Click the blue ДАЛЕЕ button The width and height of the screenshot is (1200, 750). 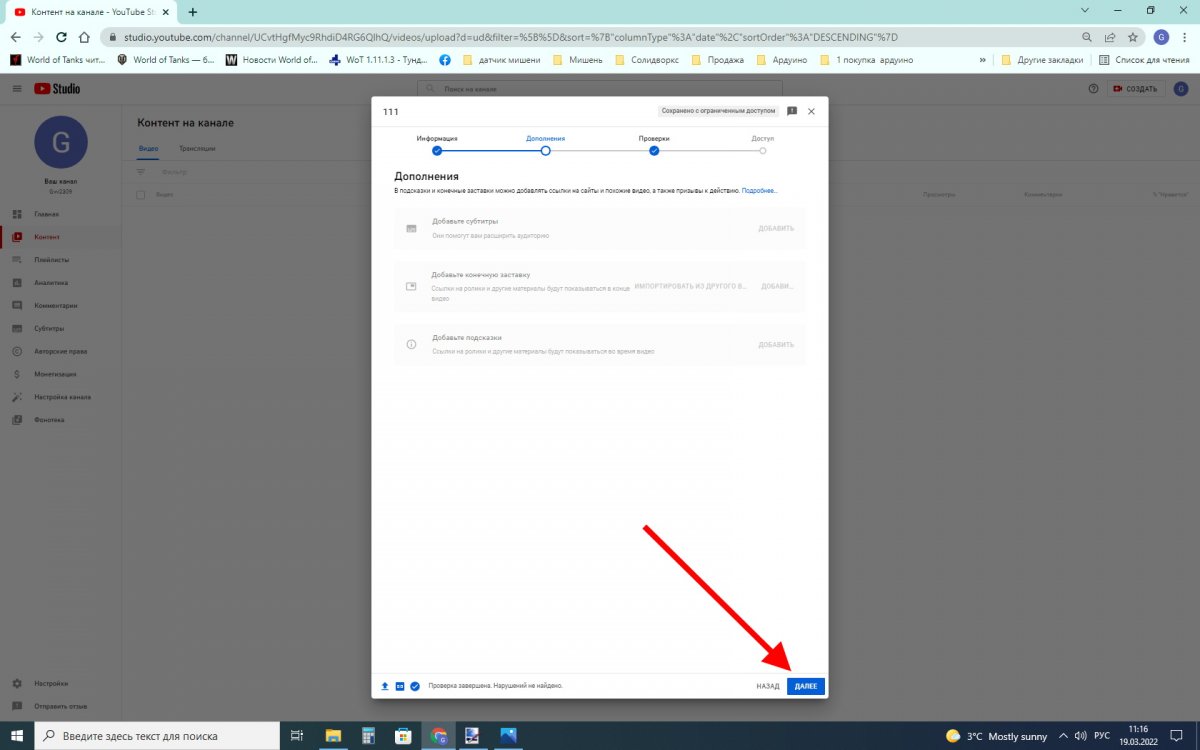click(805, 686)
